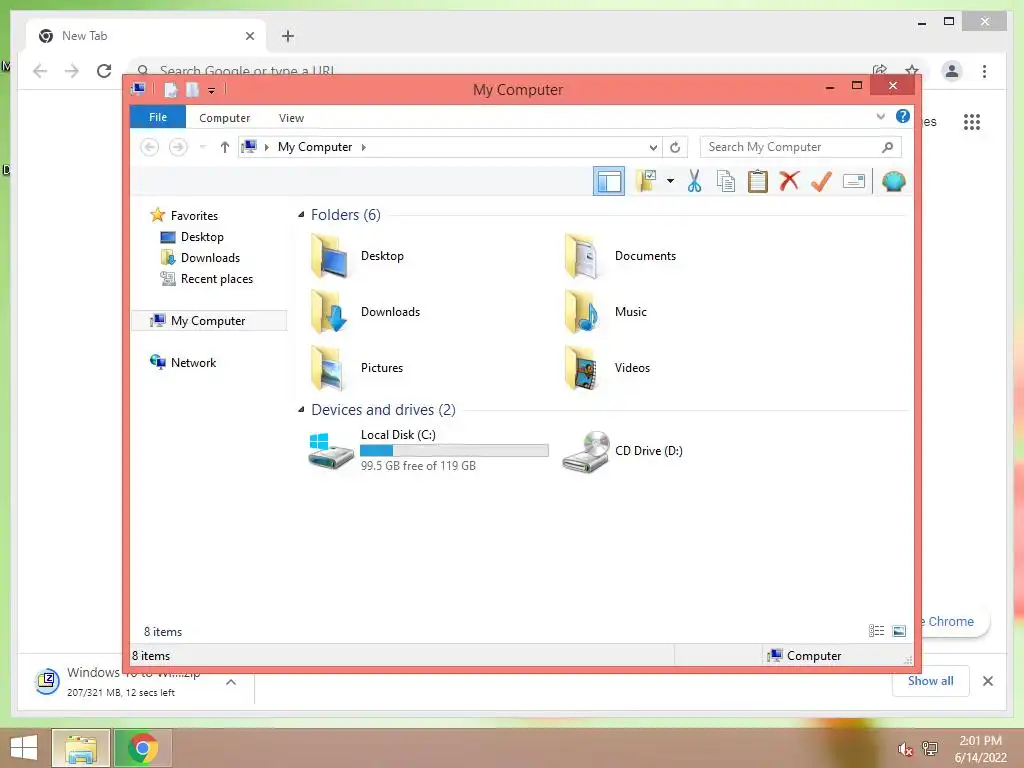Expand the arrow after My Computer breadcrumb

tap(364, 147)
